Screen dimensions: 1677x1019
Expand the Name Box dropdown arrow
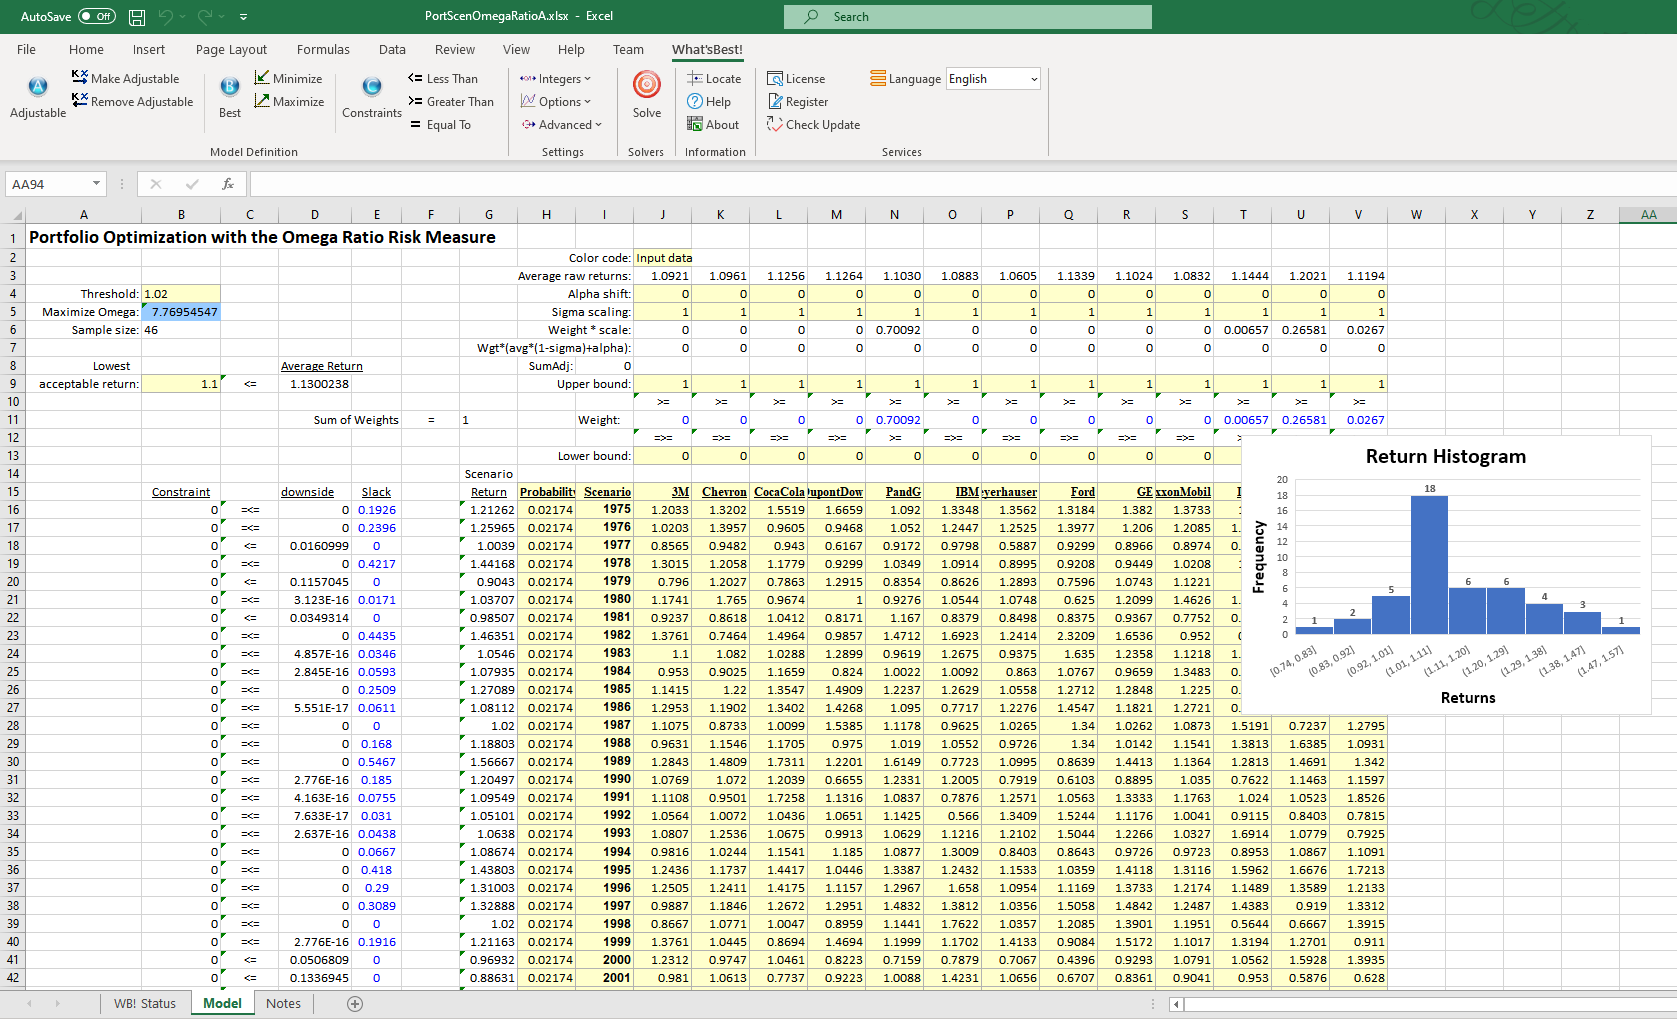(97, 184)
